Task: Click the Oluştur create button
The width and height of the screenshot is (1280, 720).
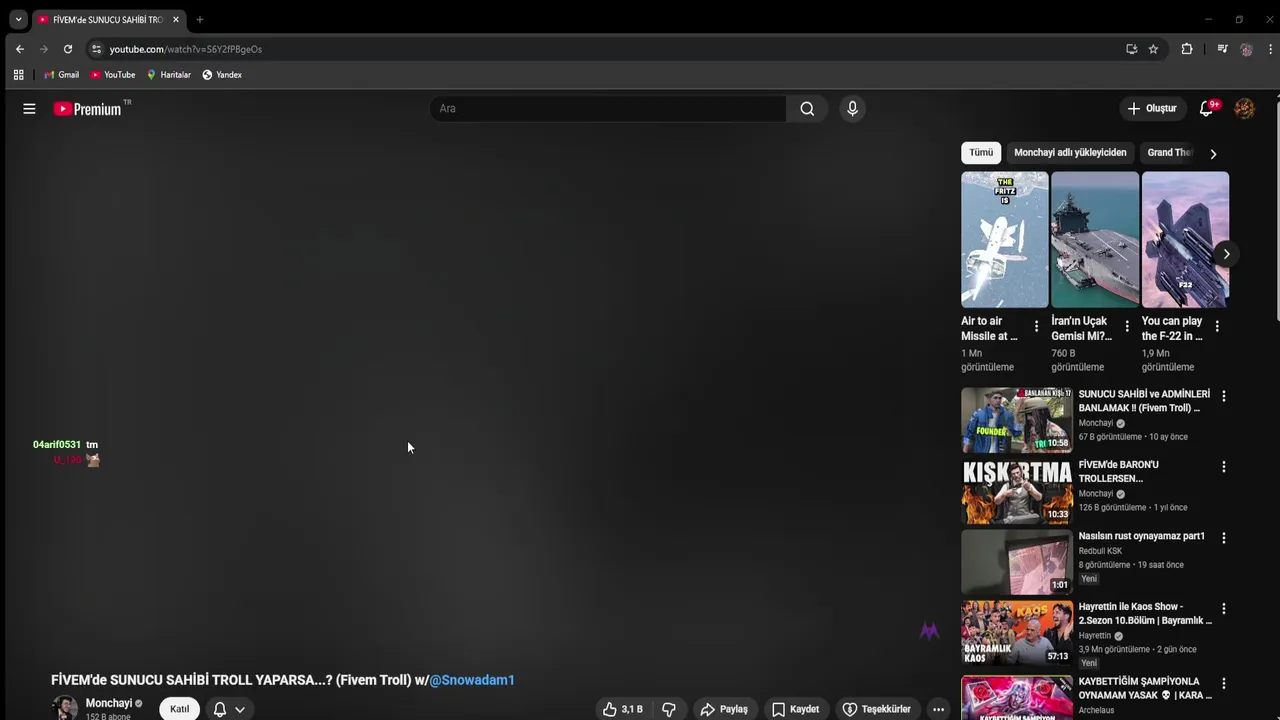Action: pos(1151,108)
